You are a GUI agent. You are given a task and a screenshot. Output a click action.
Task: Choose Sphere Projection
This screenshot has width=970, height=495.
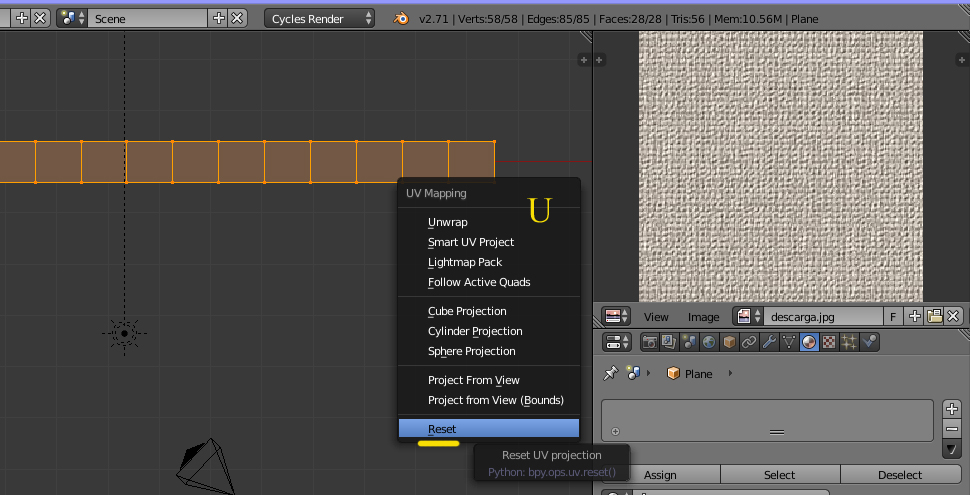pyautogui.click(x=489, y=351)
